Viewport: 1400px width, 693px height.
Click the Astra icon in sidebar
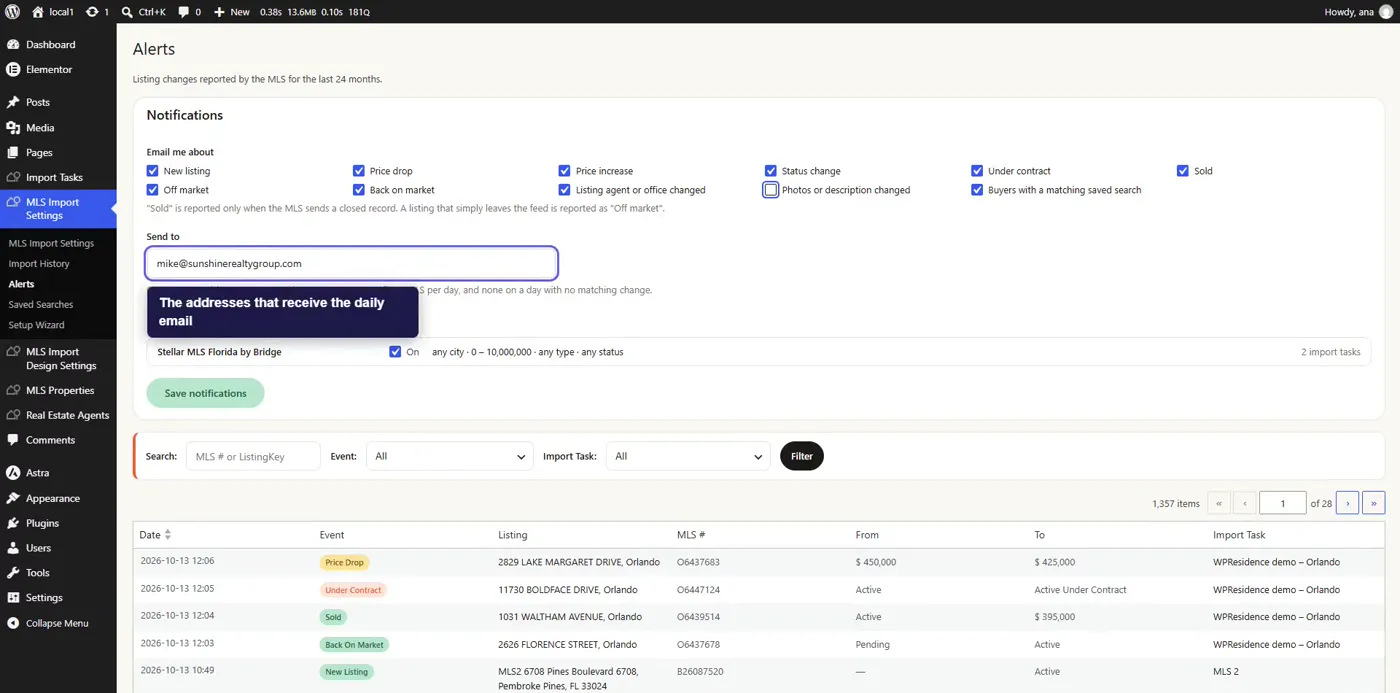[x=13, y=473]
